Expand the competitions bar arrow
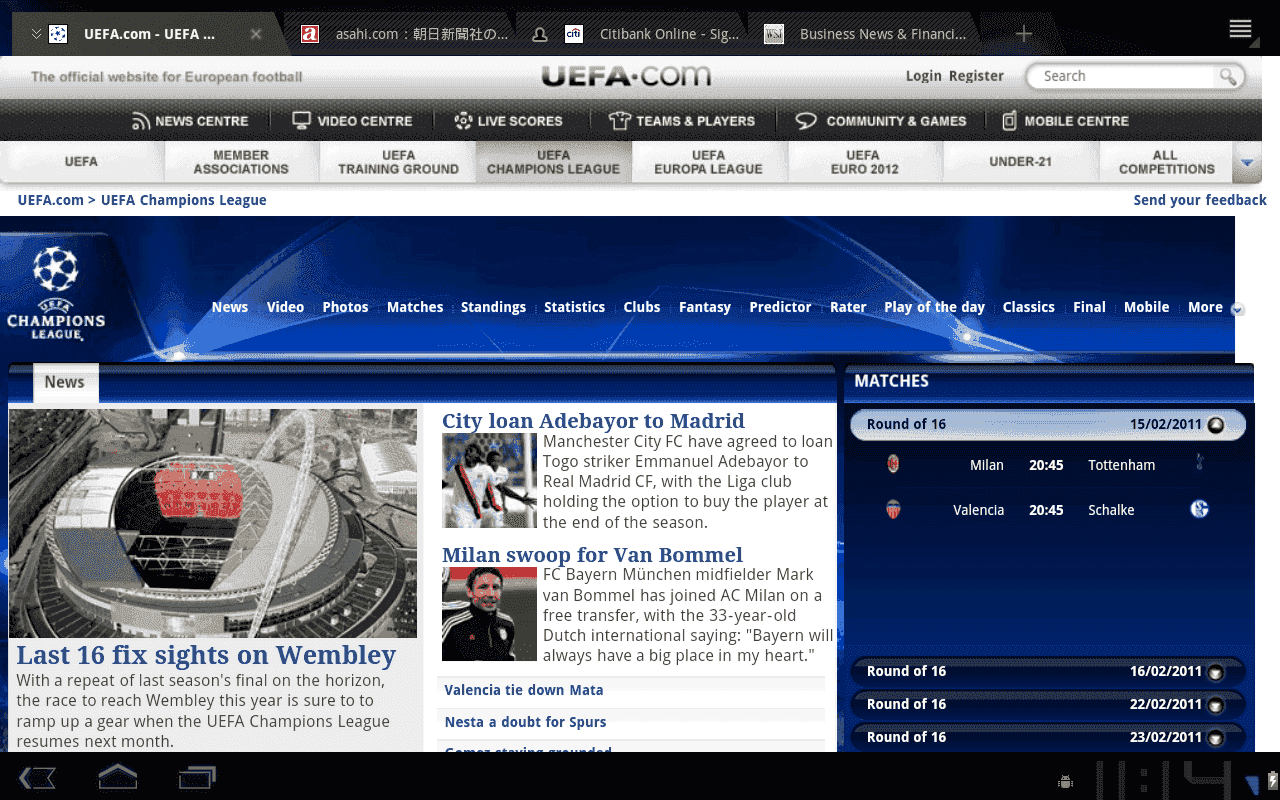The height and width of the screenshot is (800, 1280). [1247, 162]
